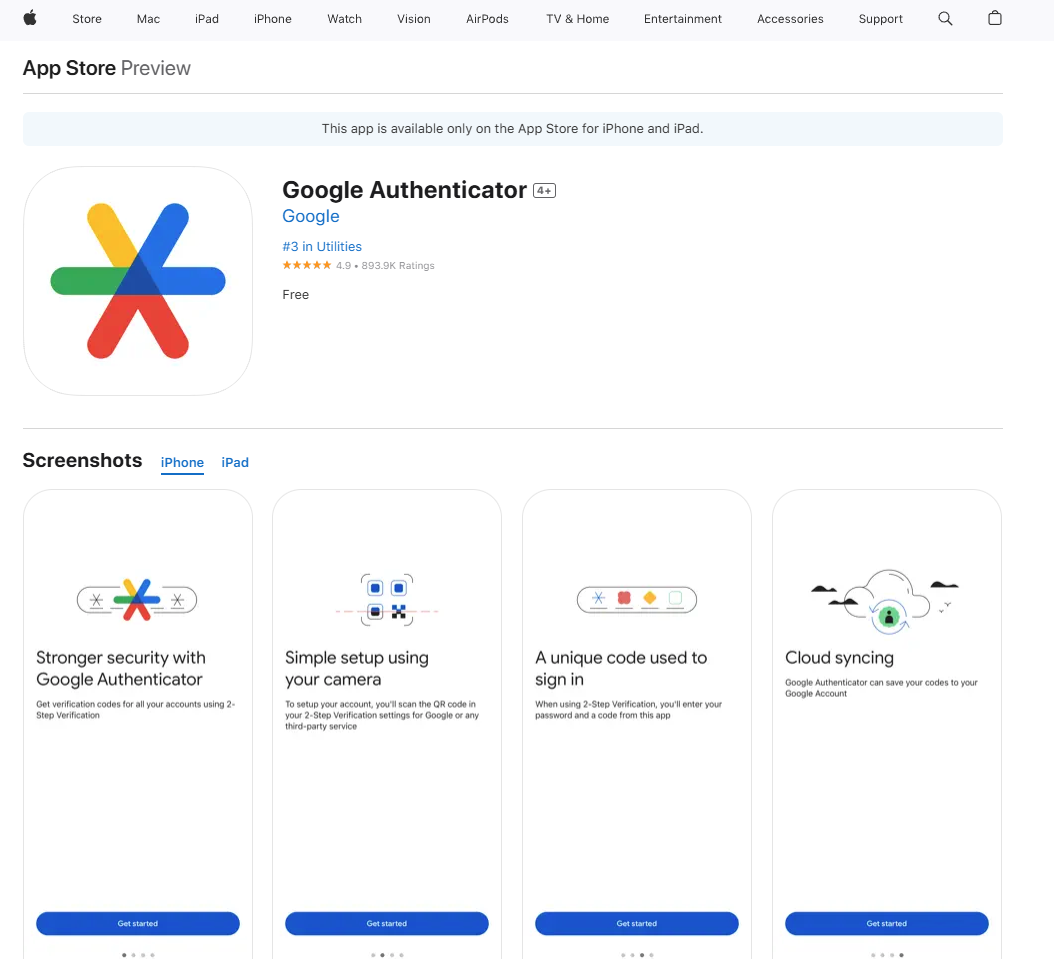The height and width of the screenshot is (959, 1054).
Task: Click the Apple logo icon
Action: (x=30, y=18)
